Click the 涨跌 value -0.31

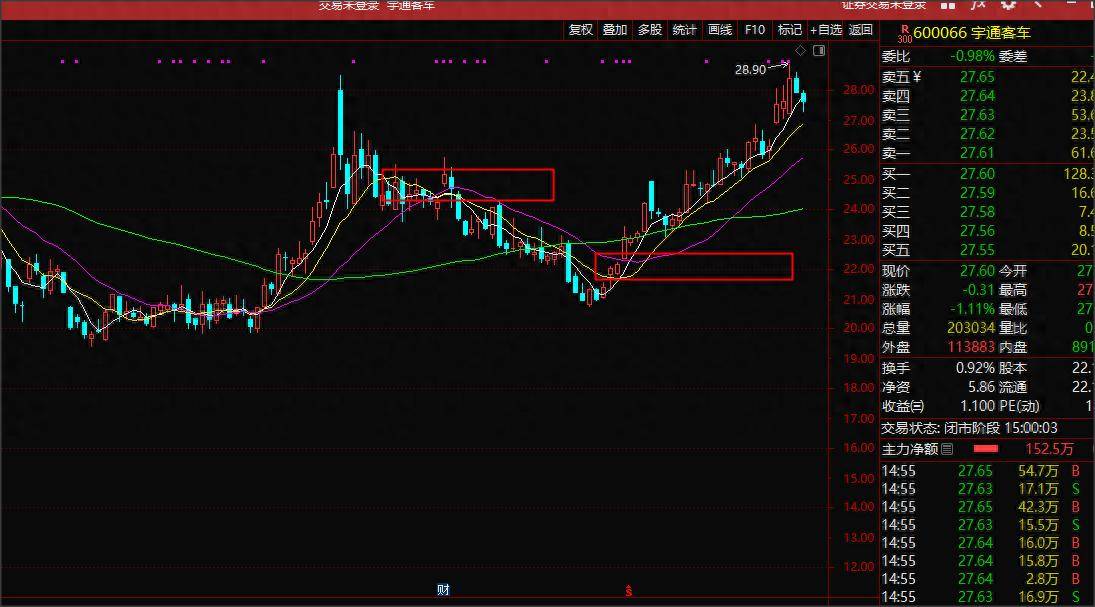point(977,290)
